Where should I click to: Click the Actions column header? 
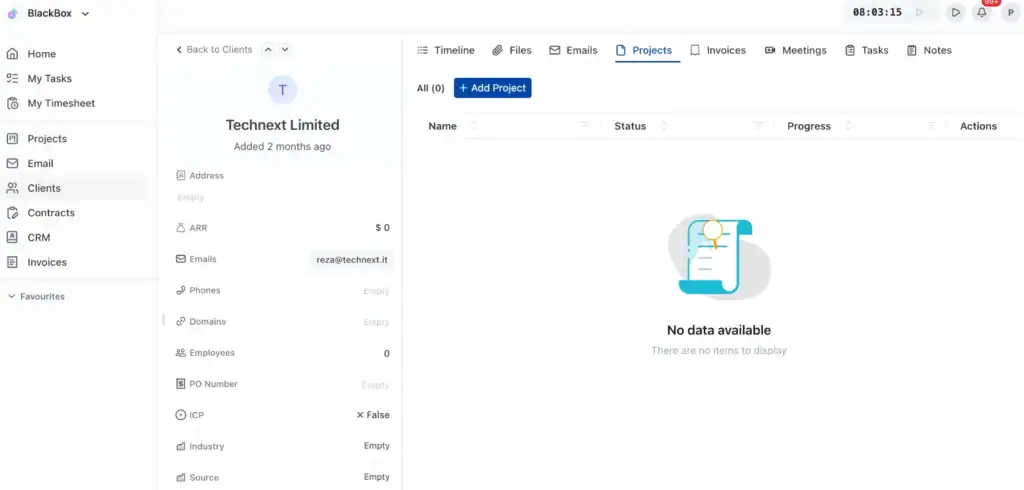pos(978,126)
